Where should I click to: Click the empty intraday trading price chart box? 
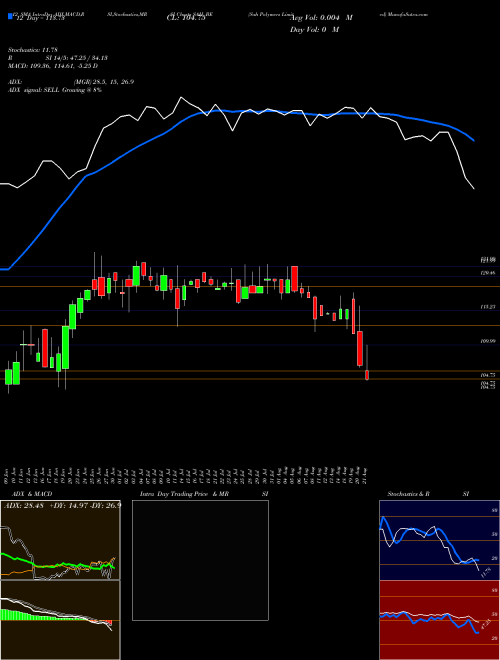coord(200,560)
